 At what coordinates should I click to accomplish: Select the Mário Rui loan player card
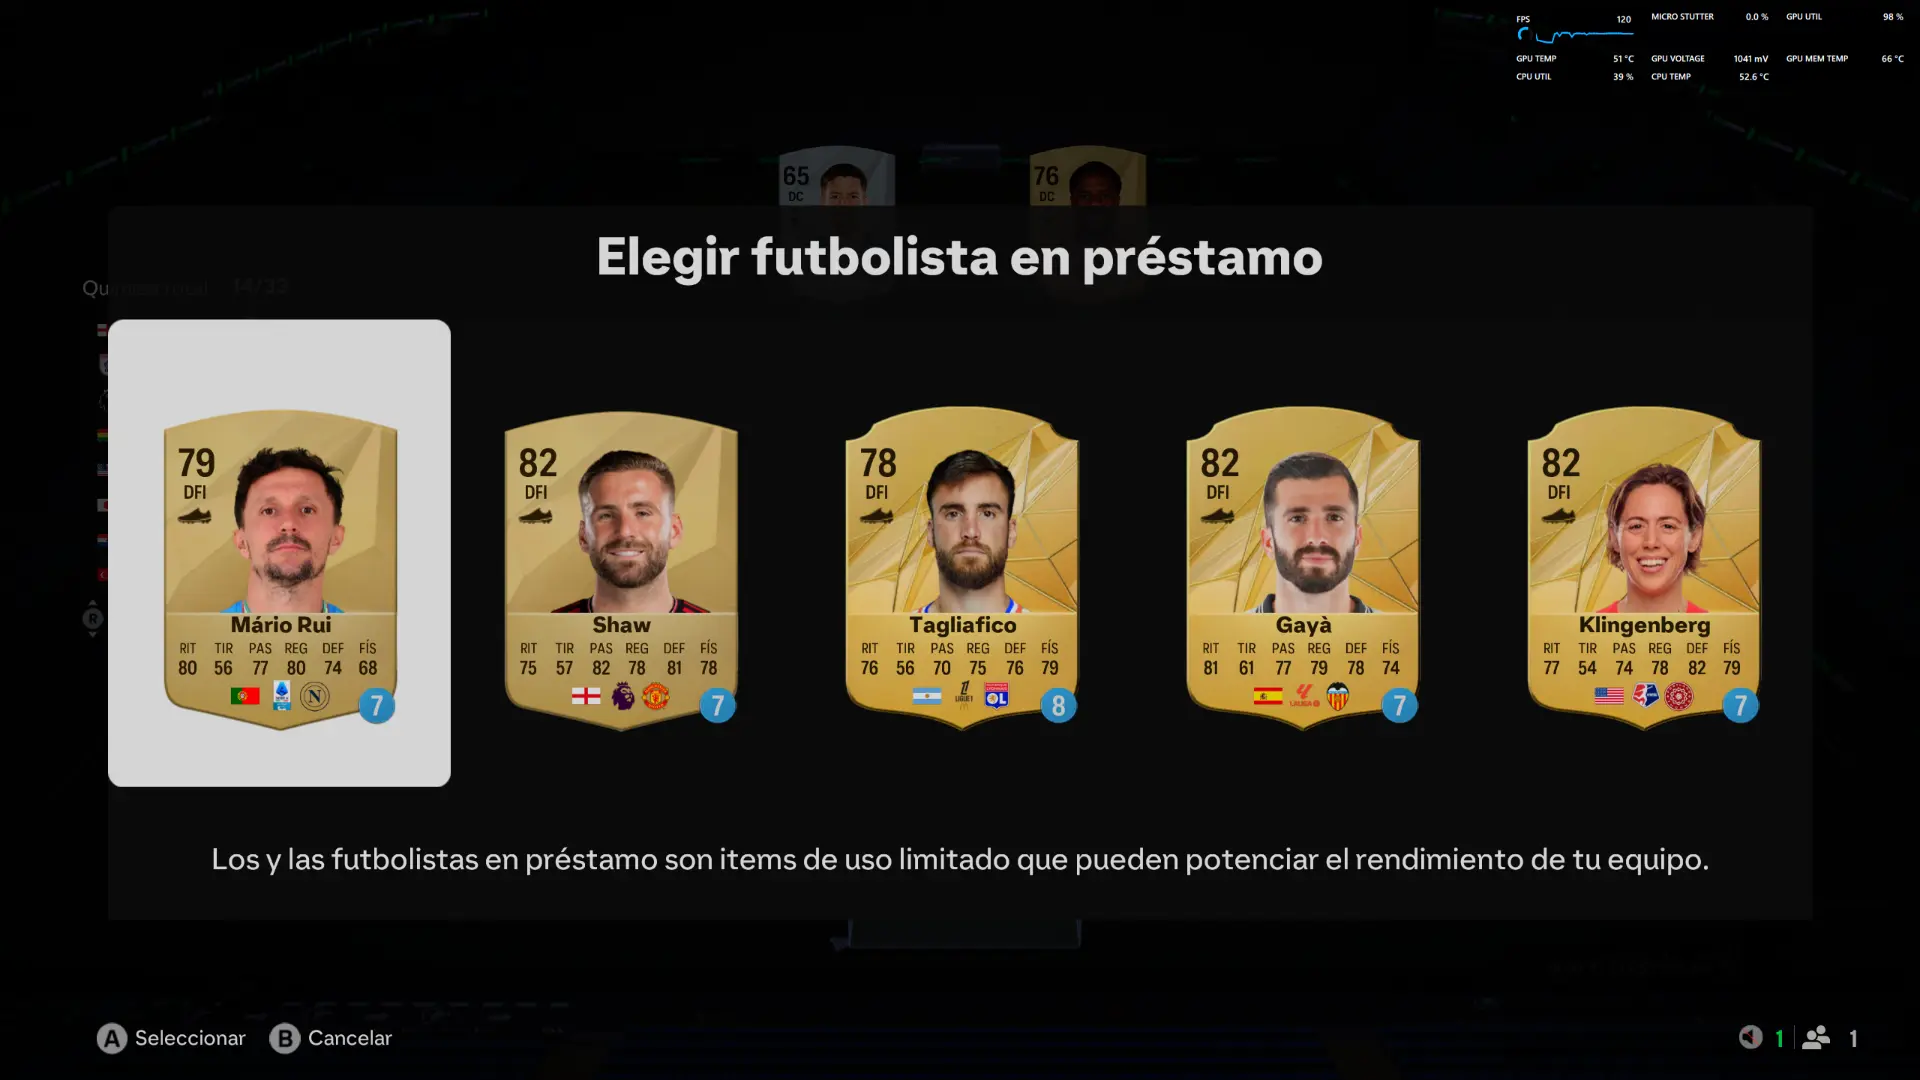click(x=280, y=568)
